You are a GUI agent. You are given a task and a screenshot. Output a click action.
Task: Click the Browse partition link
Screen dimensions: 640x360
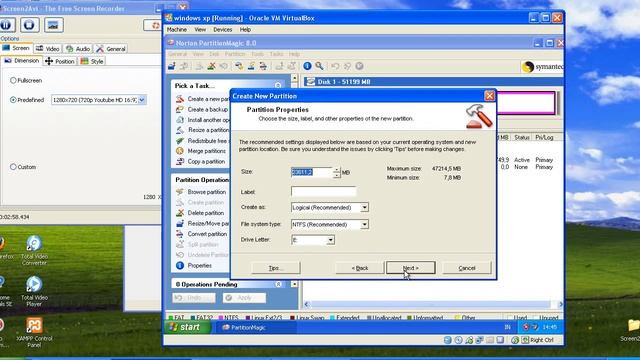click(207, 192)
